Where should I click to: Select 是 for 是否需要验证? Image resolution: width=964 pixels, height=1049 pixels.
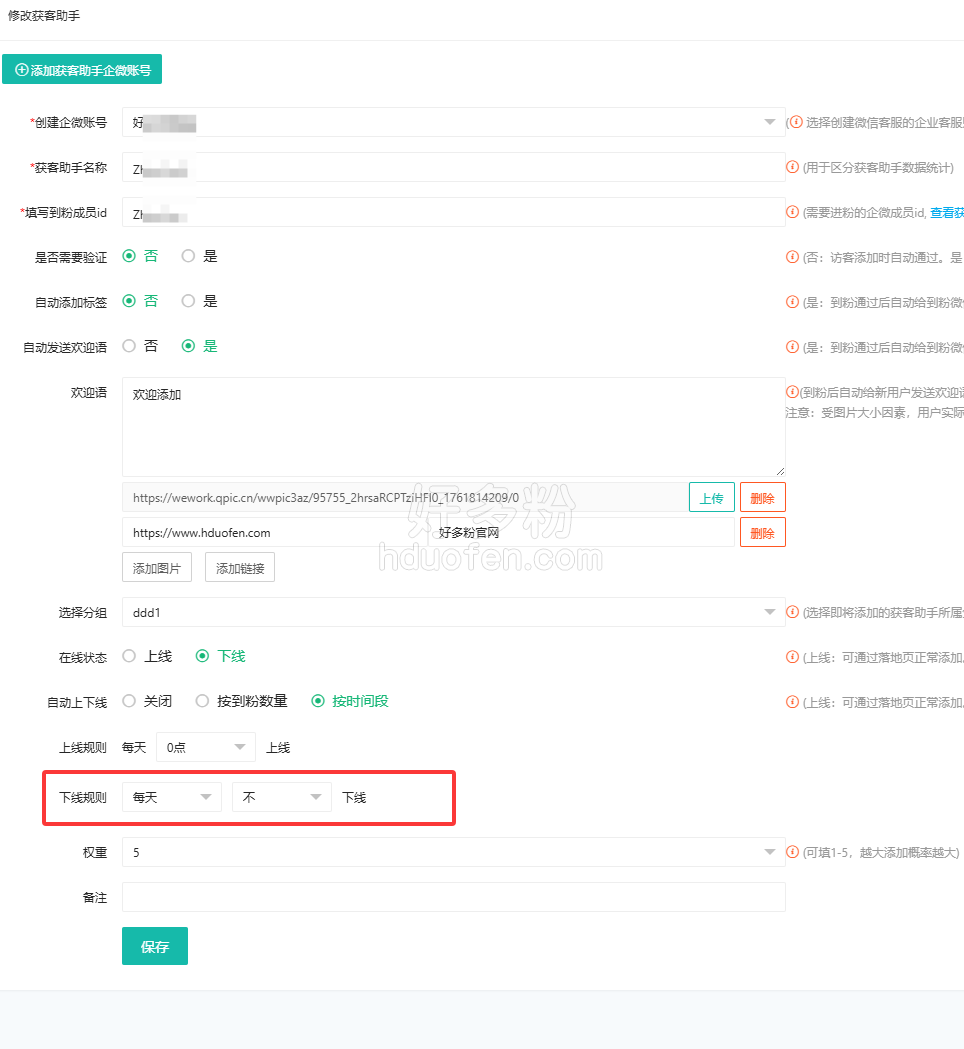point(188,256)
